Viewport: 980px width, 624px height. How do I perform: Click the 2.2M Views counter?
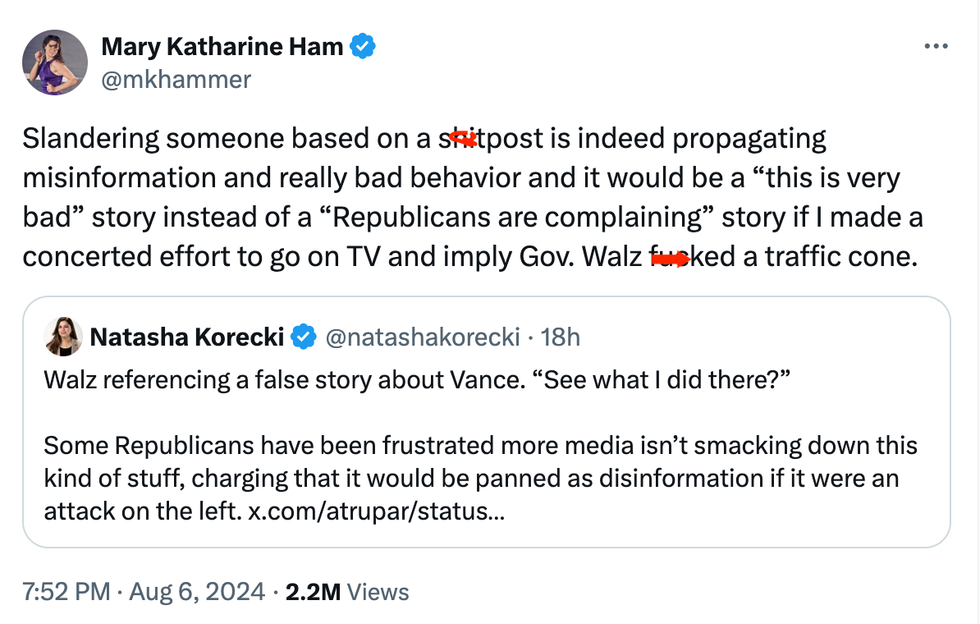point(348,591)
